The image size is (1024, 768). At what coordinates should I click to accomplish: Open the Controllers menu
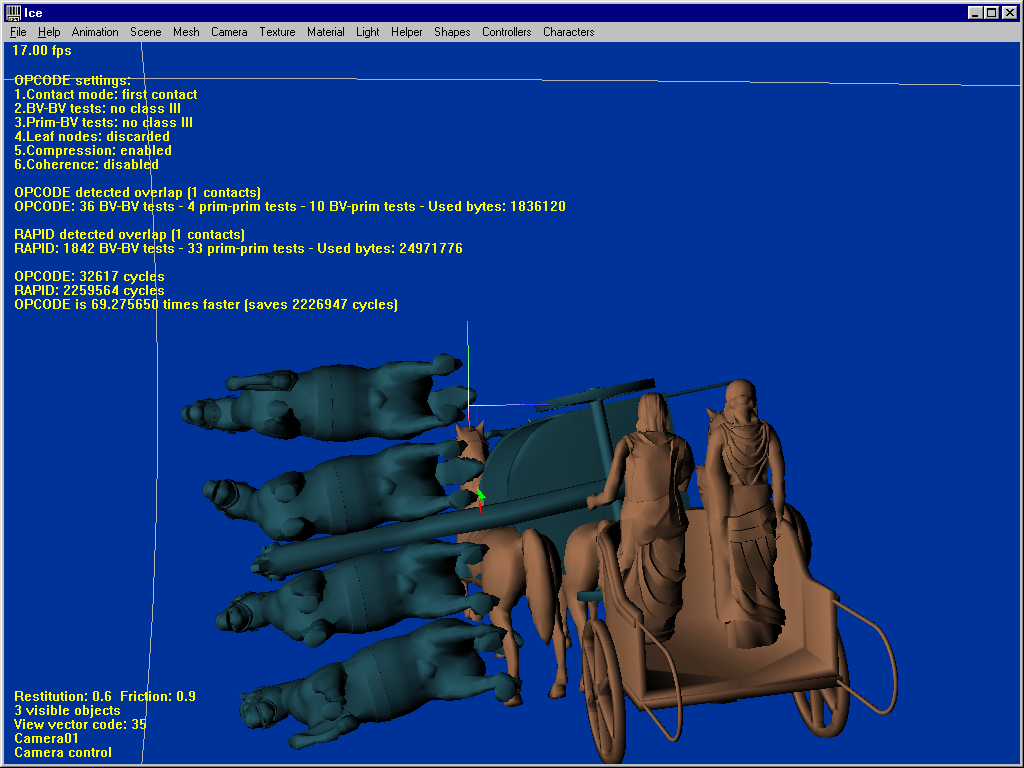507,32
